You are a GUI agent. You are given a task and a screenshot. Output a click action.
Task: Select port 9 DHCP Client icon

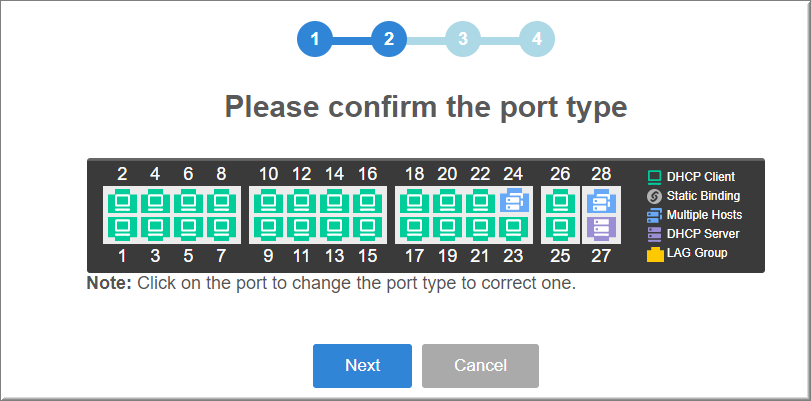pos(268,228)
